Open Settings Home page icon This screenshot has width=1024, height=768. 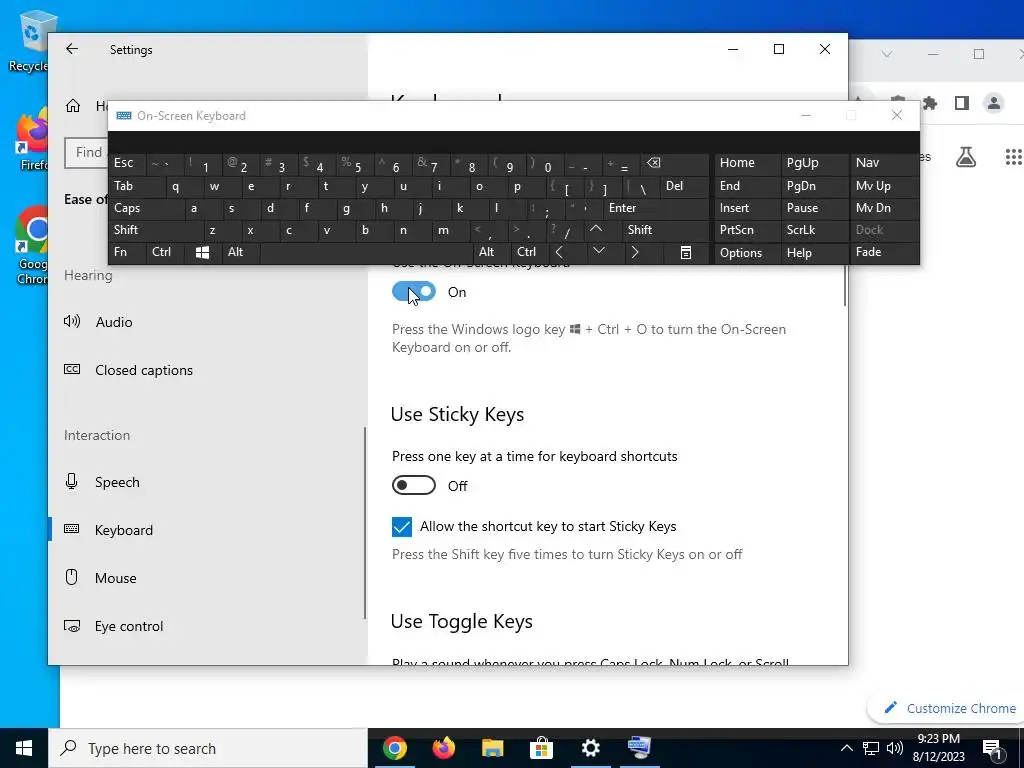[72, 106]
